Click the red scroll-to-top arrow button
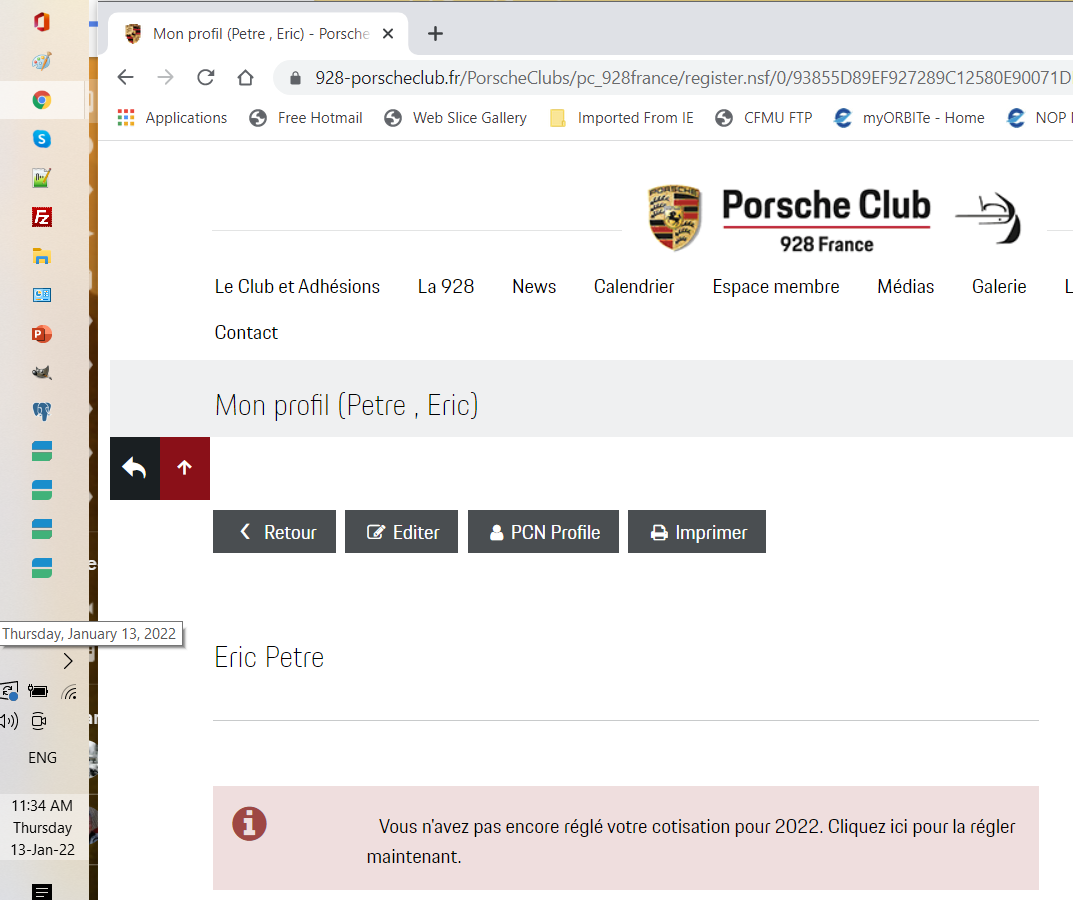Viewport: 1073px width, 900px height. point(185,468)
